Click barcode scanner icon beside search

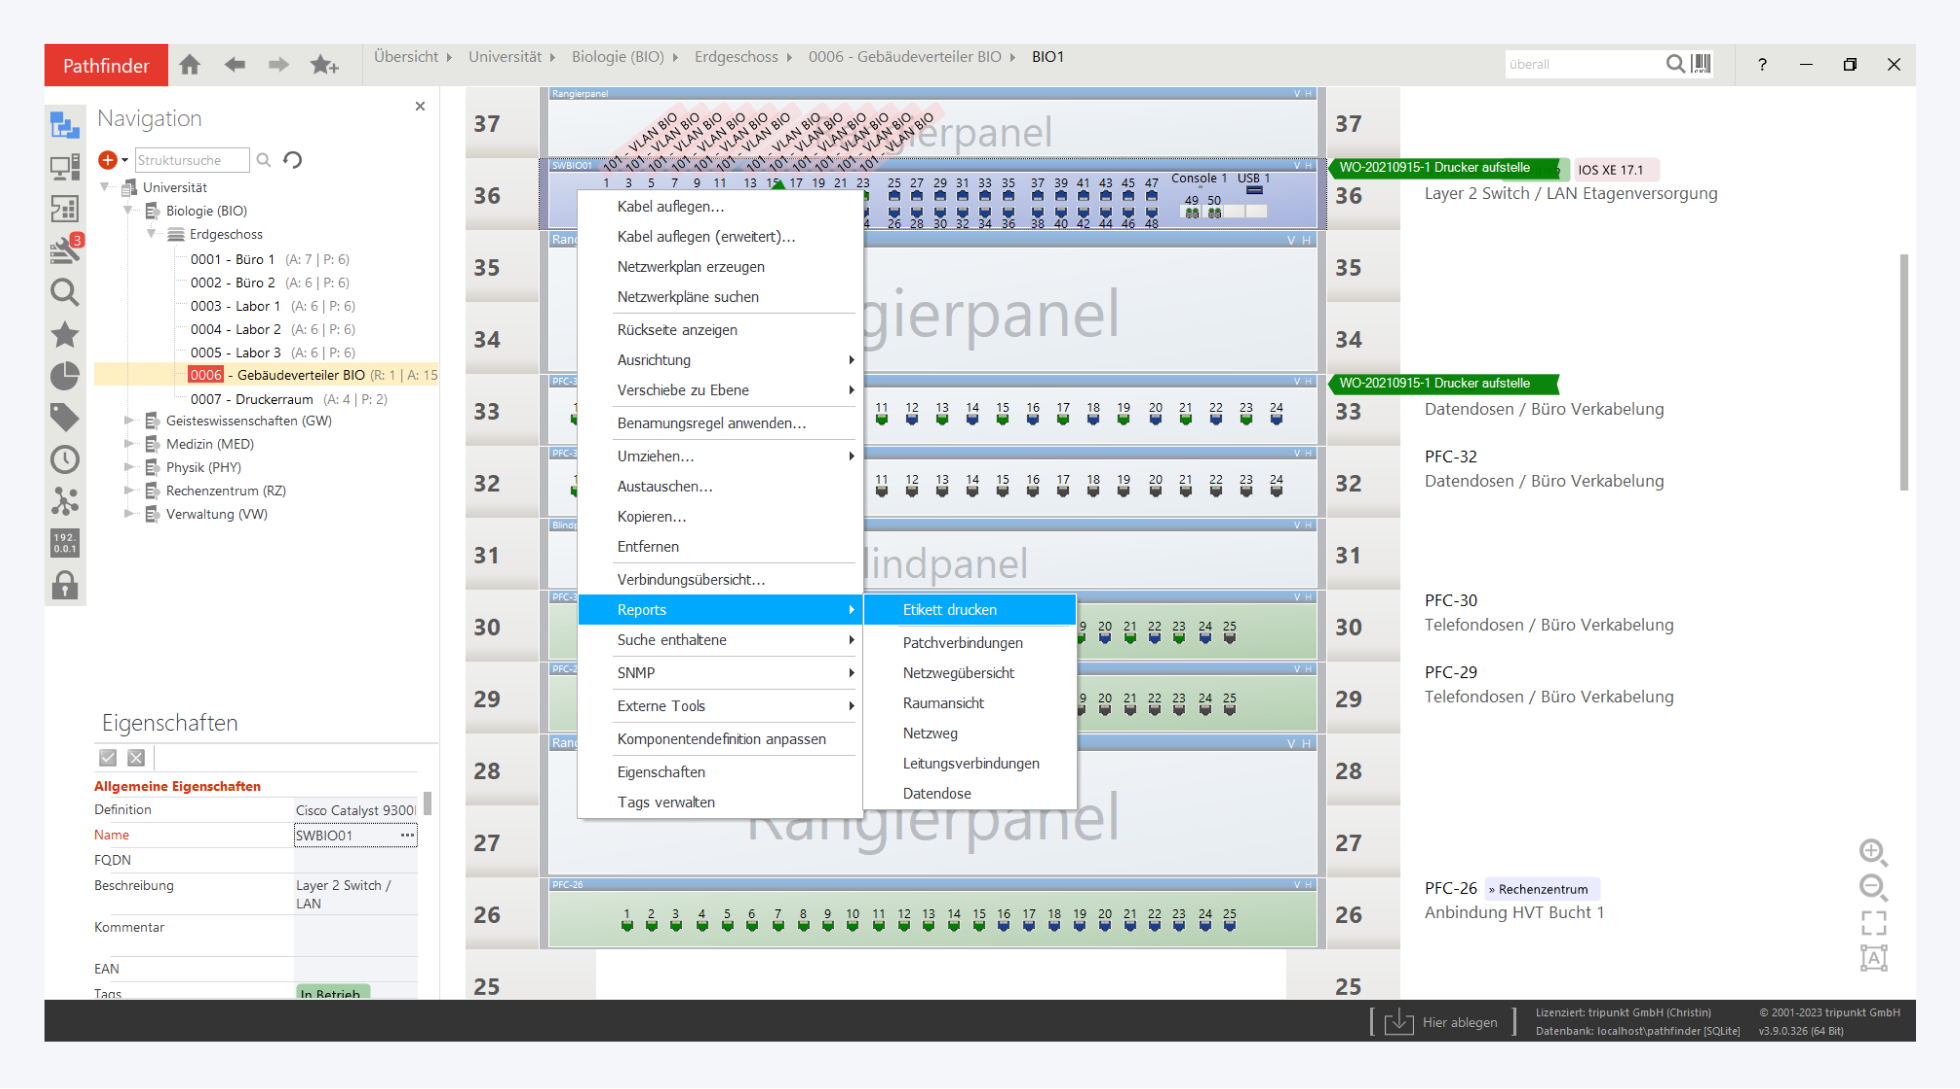tap(1702, 64)
